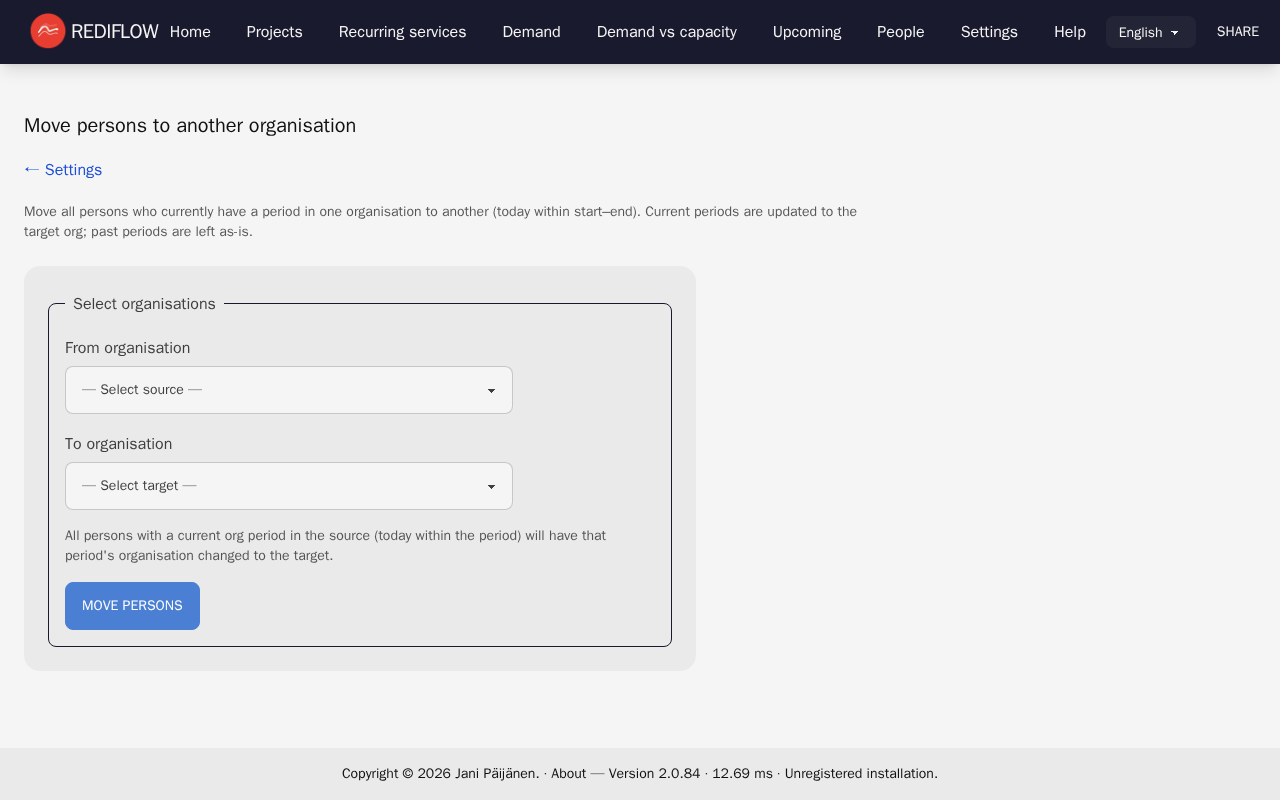Viewport: 1280px width, 800px height.
Task: Click the SHARE option in the header
Action: pyautogui.click(x=1237, y=31)
